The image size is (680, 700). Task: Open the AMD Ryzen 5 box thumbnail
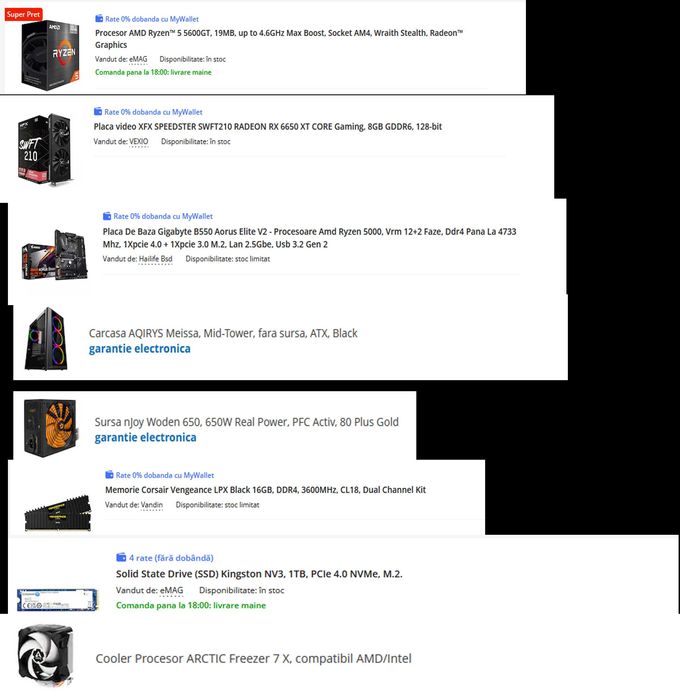pyautogui.click(x=50, y=54)
